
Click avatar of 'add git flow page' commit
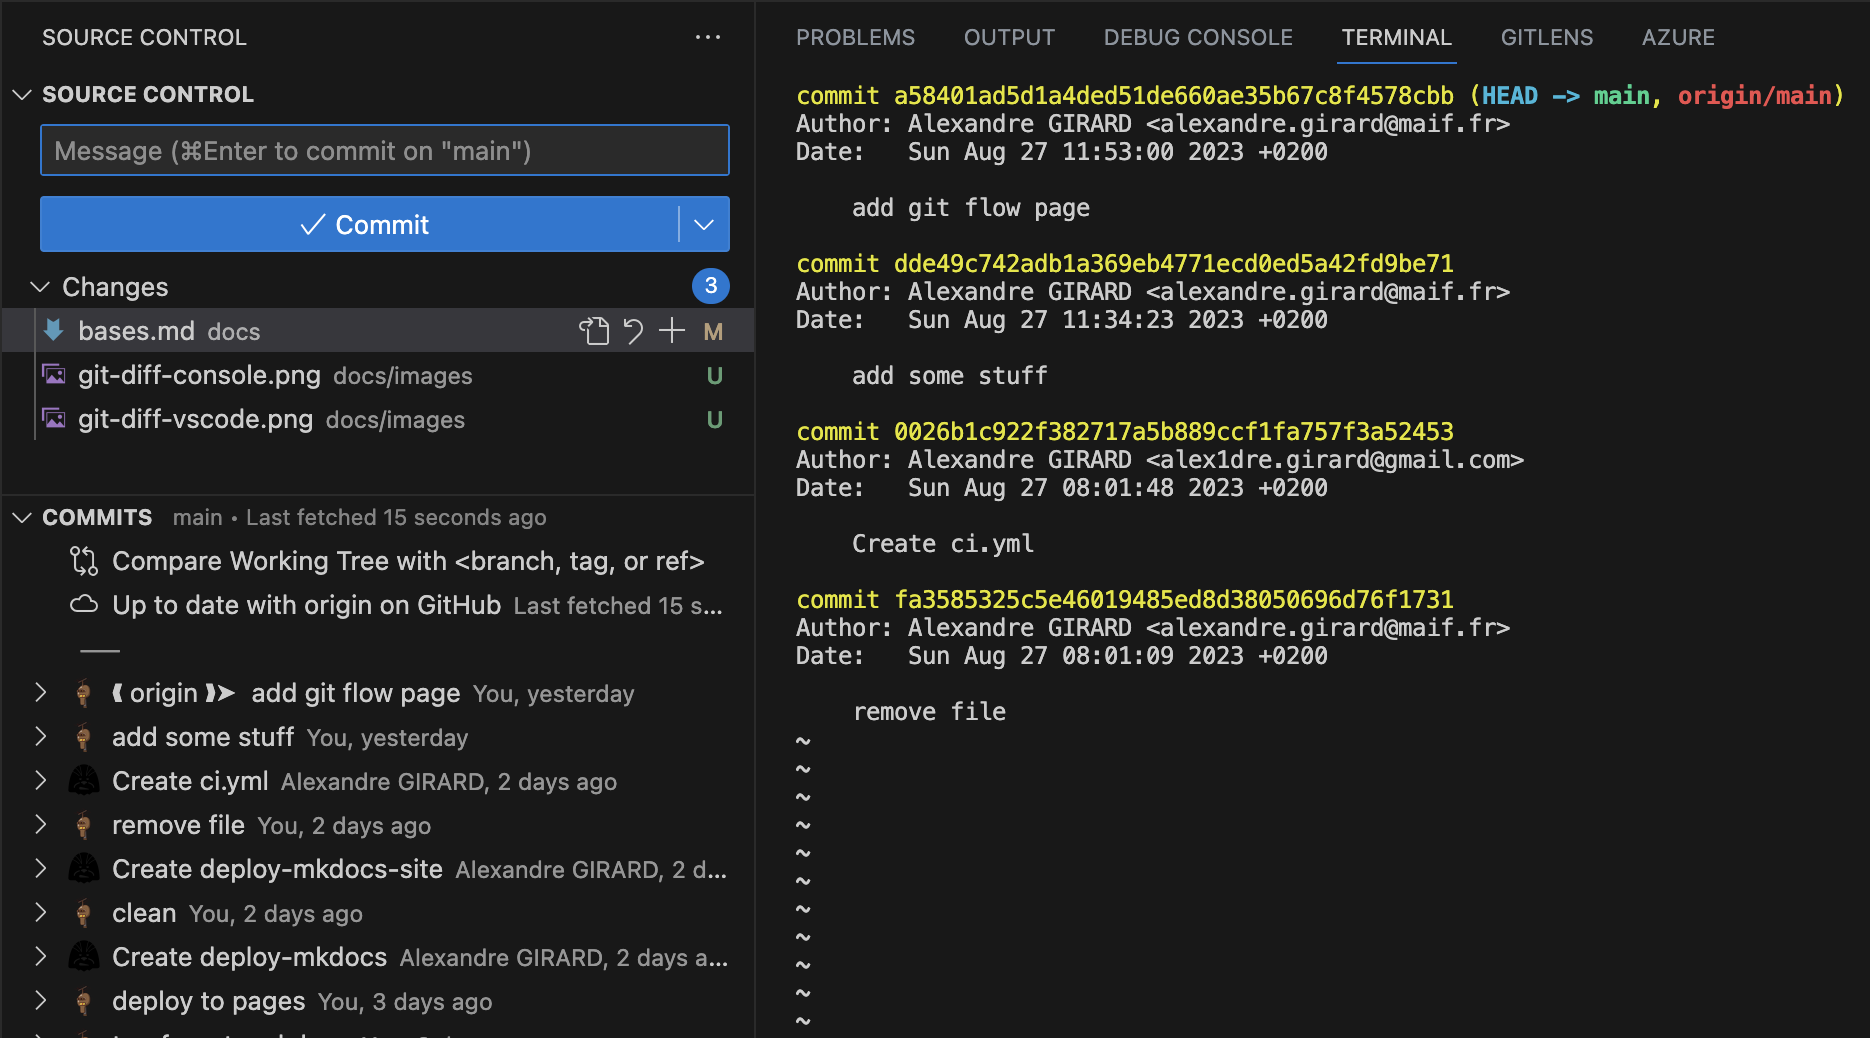[84, 693]
